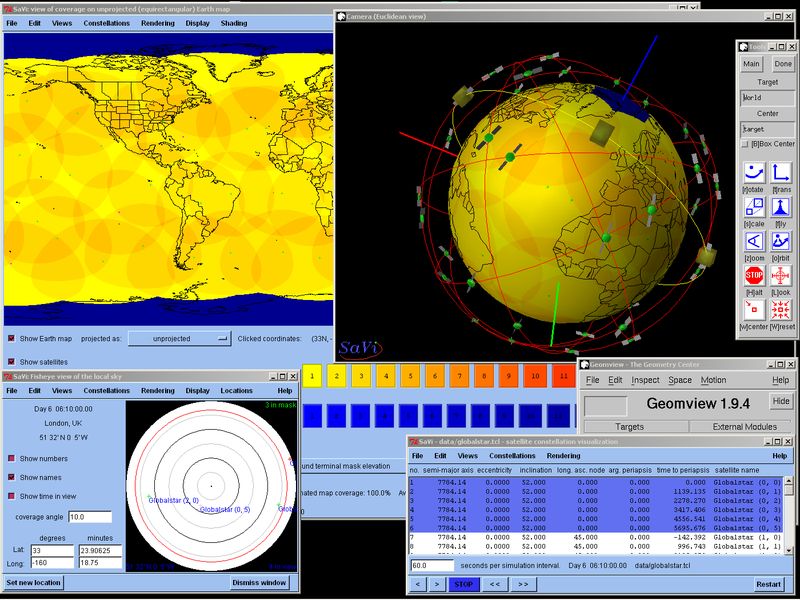Activate the fly tool icon

(780, 207)
